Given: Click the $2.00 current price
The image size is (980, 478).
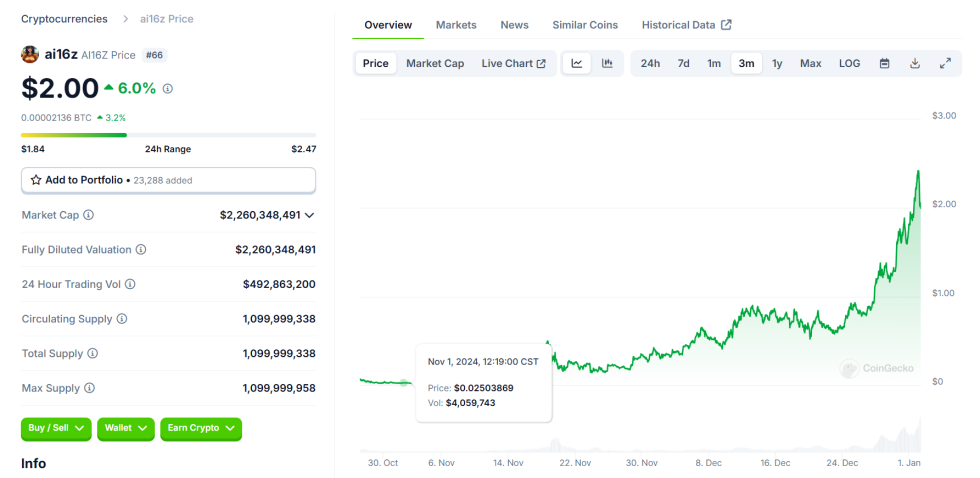Looking at the screenshot, I should coord(60,88).
